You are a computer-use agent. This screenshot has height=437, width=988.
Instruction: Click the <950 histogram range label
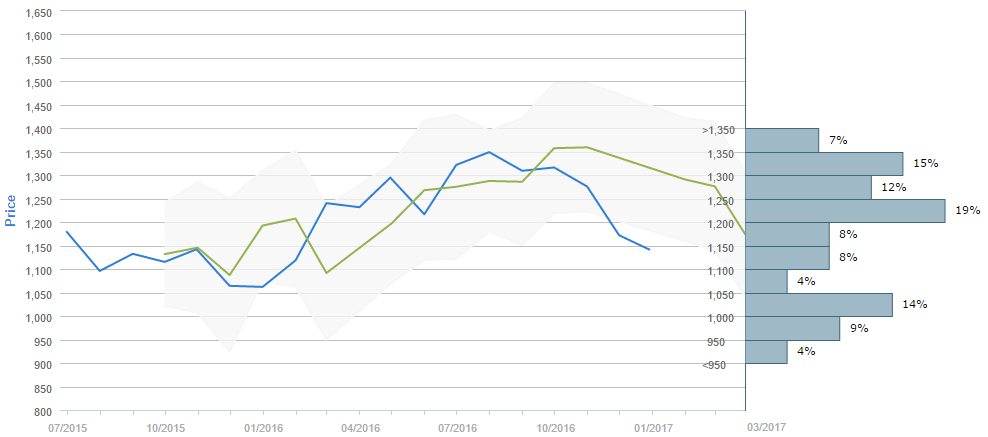(714, 365)
